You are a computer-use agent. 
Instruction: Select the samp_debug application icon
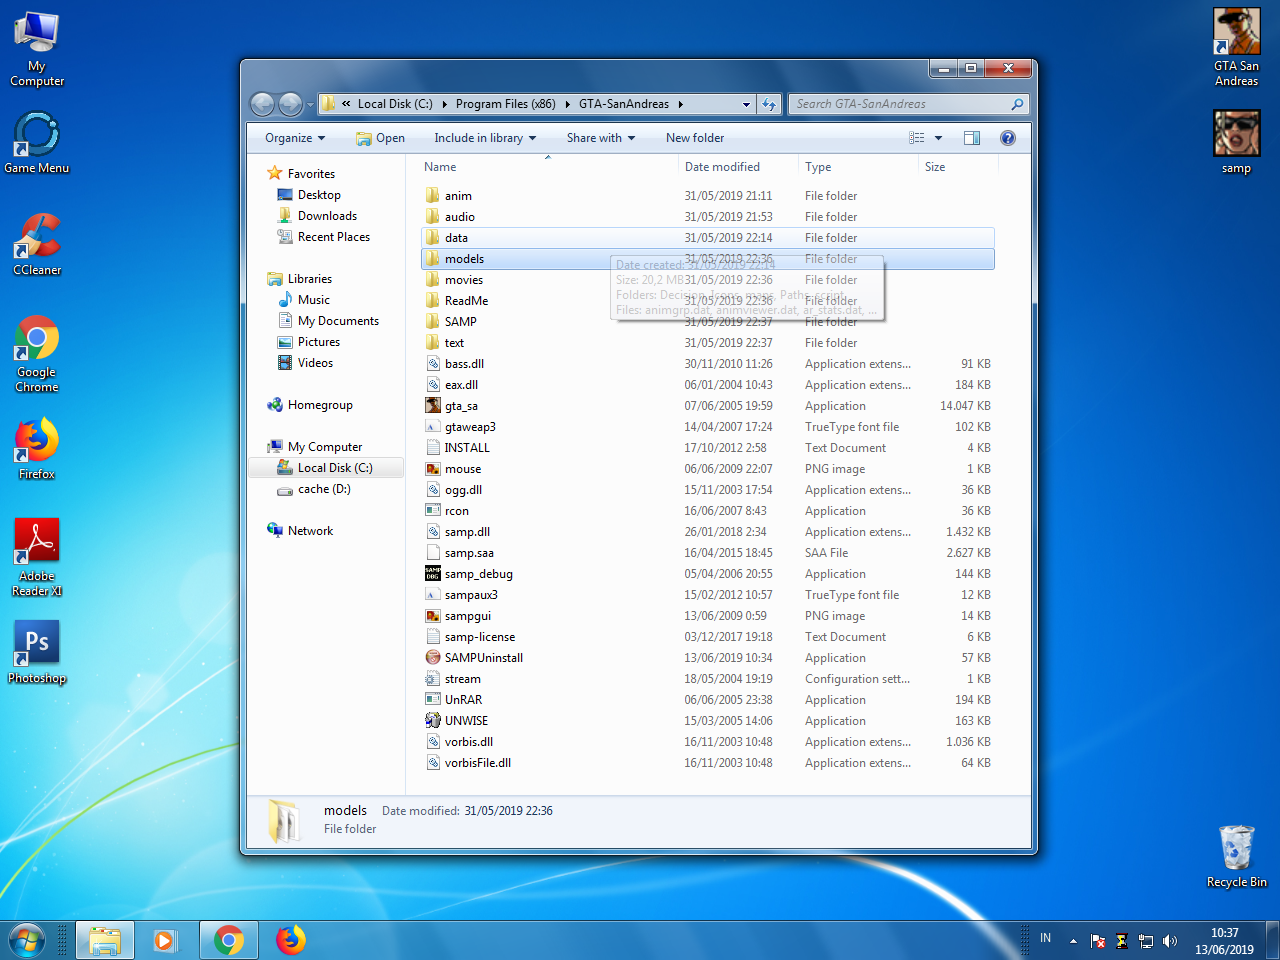pos(433,574)
